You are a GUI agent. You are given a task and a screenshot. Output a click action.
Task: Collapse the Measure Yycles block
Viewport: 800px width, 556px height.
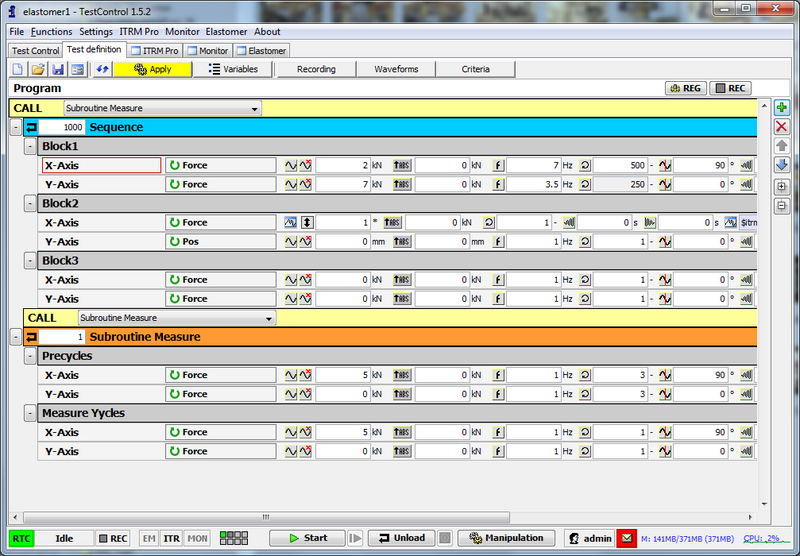[x=30, y=413]
